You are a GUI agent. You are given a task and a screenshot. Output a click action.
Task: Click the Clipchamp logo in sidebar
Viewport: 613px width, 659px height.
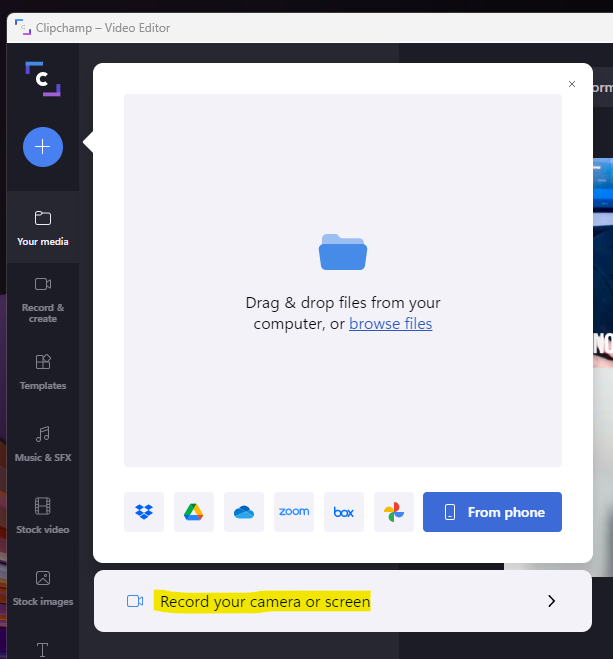[x=43, y=79]
